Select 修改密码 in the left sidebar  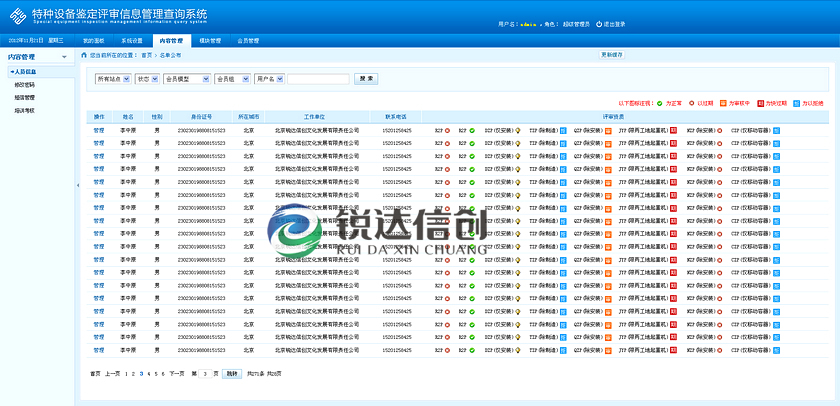25,85
